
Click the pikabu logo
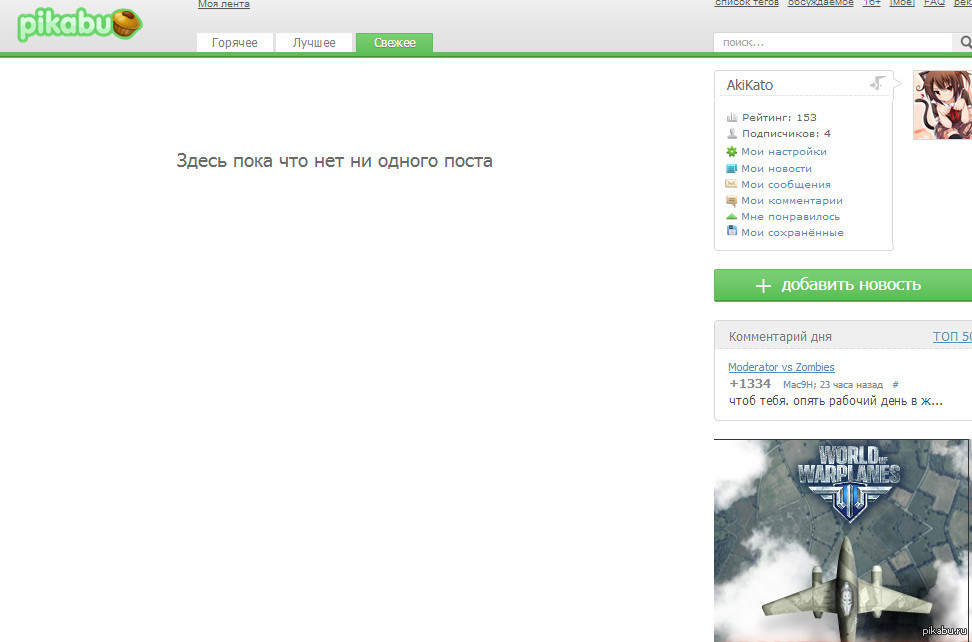click(x=79, y=24)
